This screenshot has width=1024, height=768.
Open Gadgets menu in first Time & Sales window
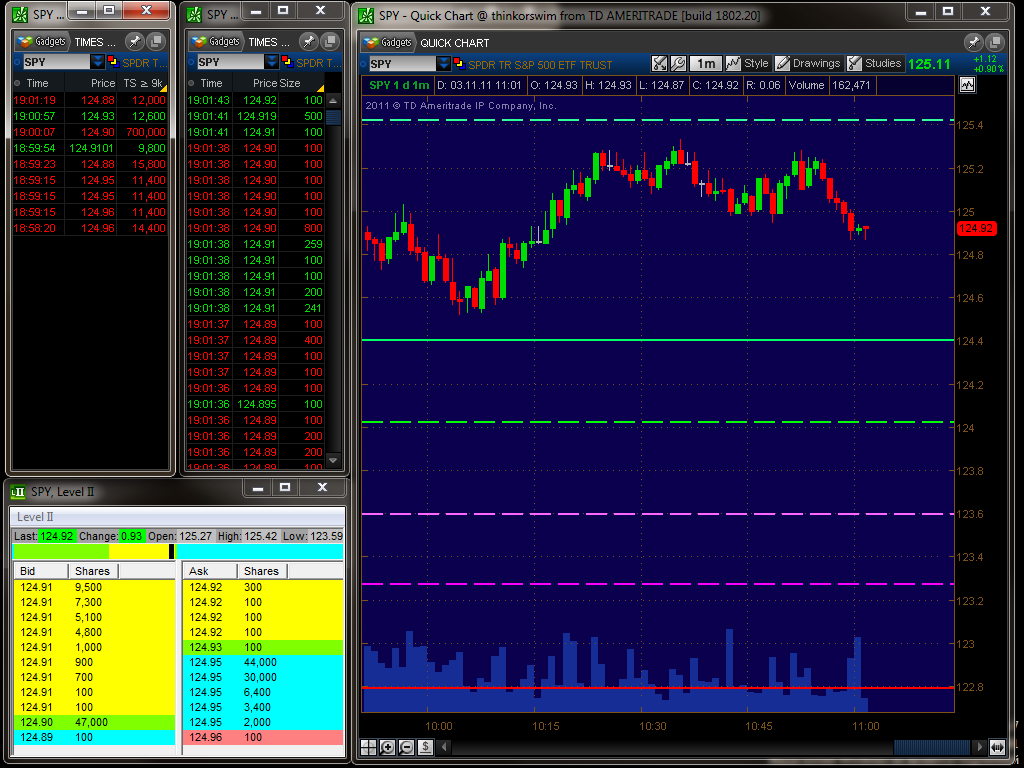[x=42, y=41]
